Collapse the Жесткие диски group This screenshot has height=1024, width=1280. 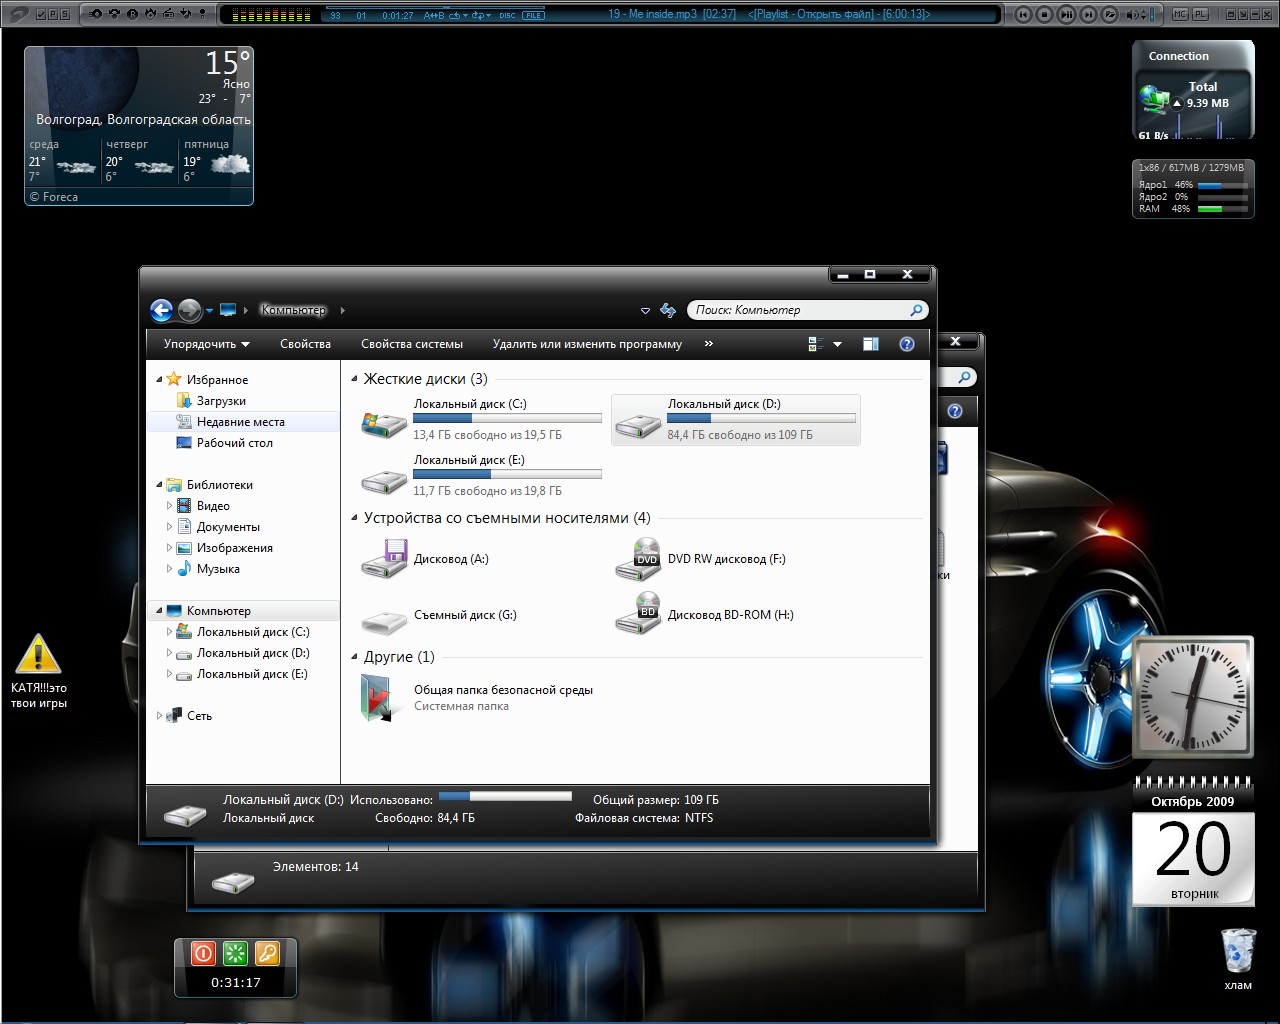coord(354,379)
